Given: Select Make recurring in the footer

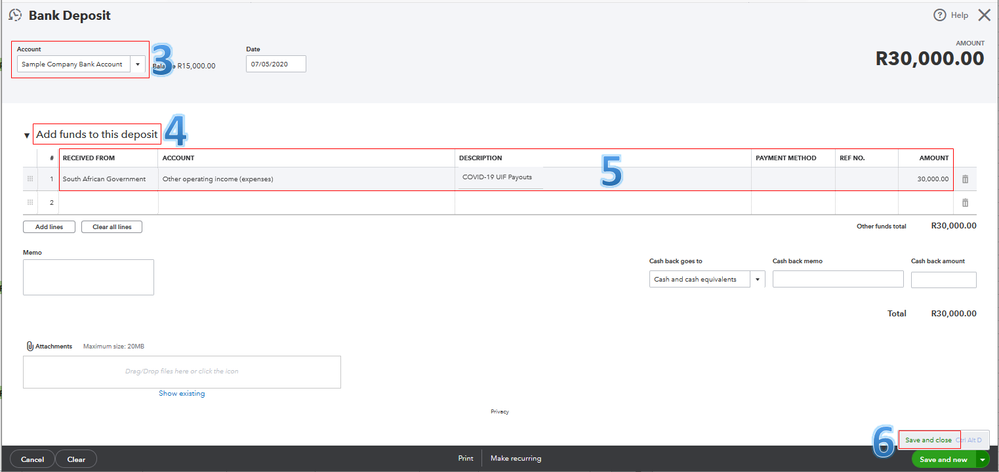Looking at the screenshot, I should click(516, 459).
